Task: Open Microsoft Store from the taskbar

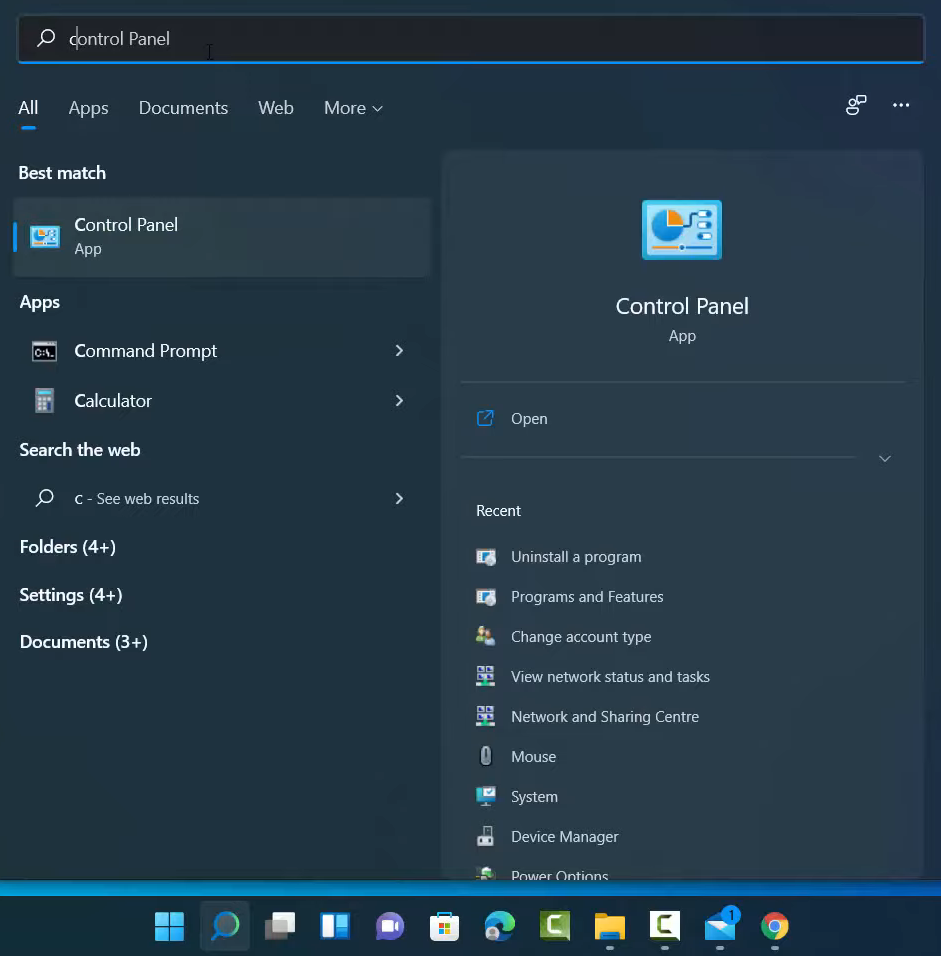Action: 444,927
